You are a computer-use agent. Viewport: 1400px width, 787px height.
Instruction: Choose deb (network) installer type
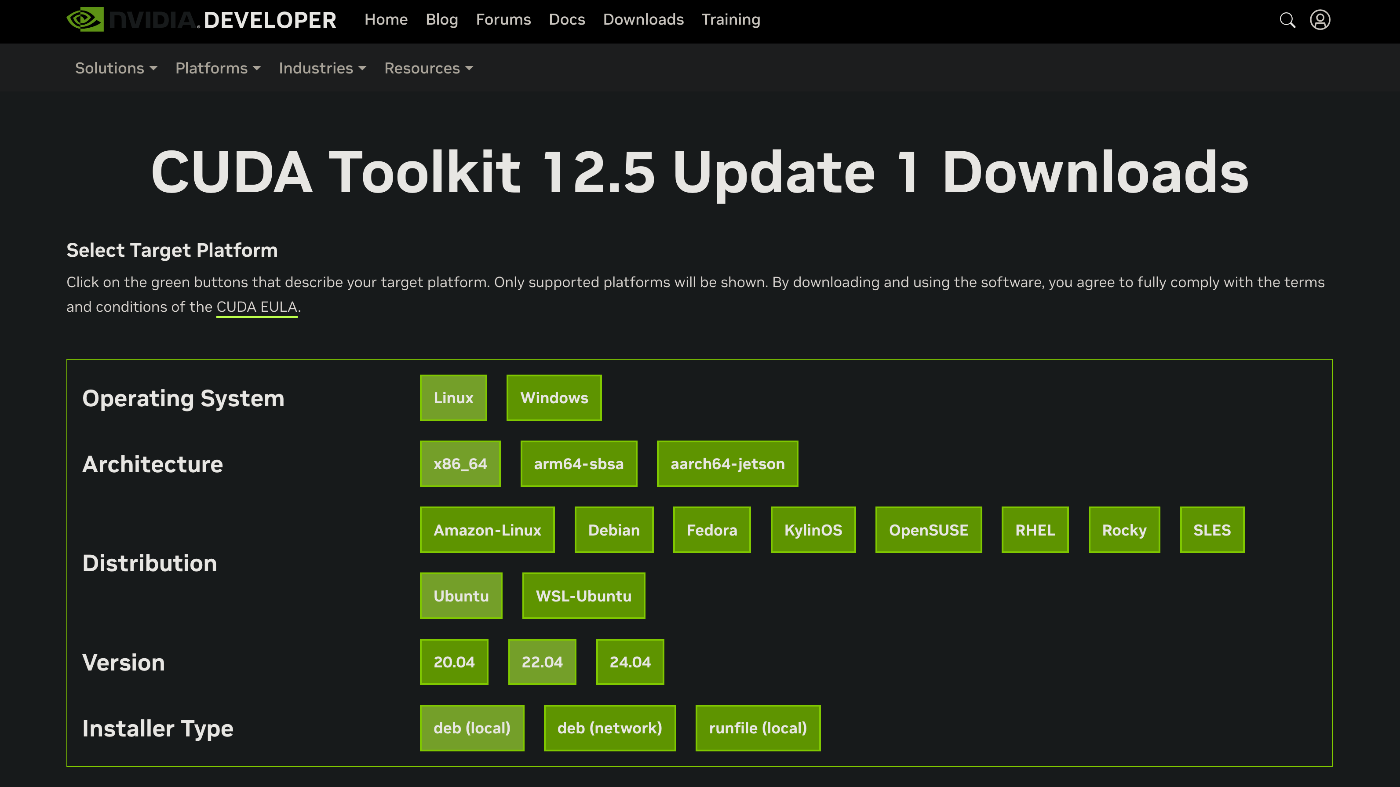[x=610, y=728]
